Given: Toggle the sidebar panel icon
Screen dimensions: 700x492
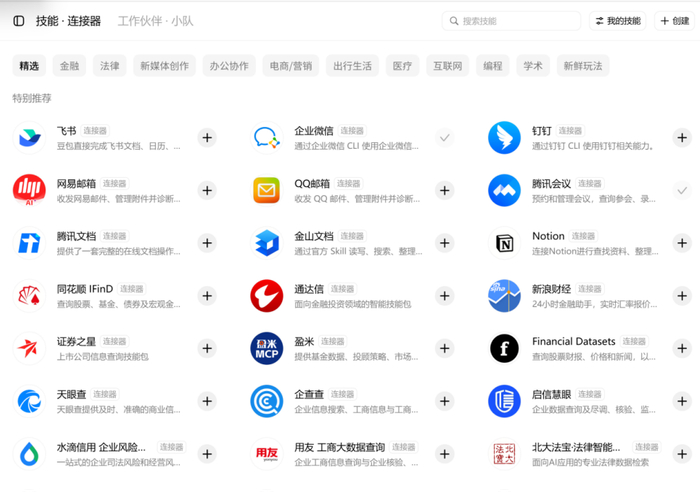Looking at the screenshot, I should (x=19, y=21).
